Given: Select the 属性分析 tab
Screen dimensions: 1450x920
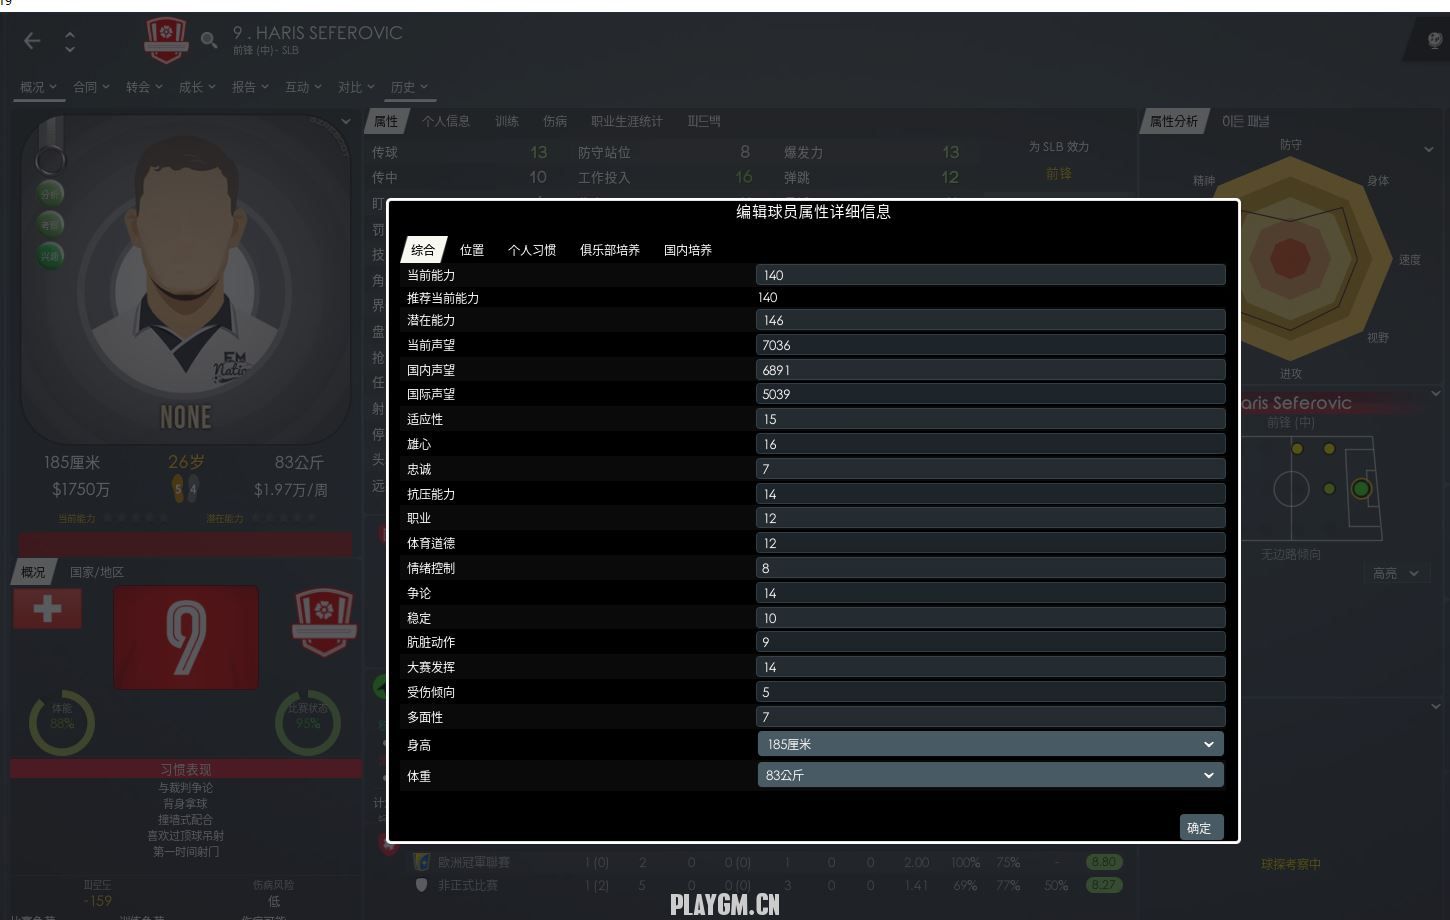Looking at the screenshot, I should 1174,121.
